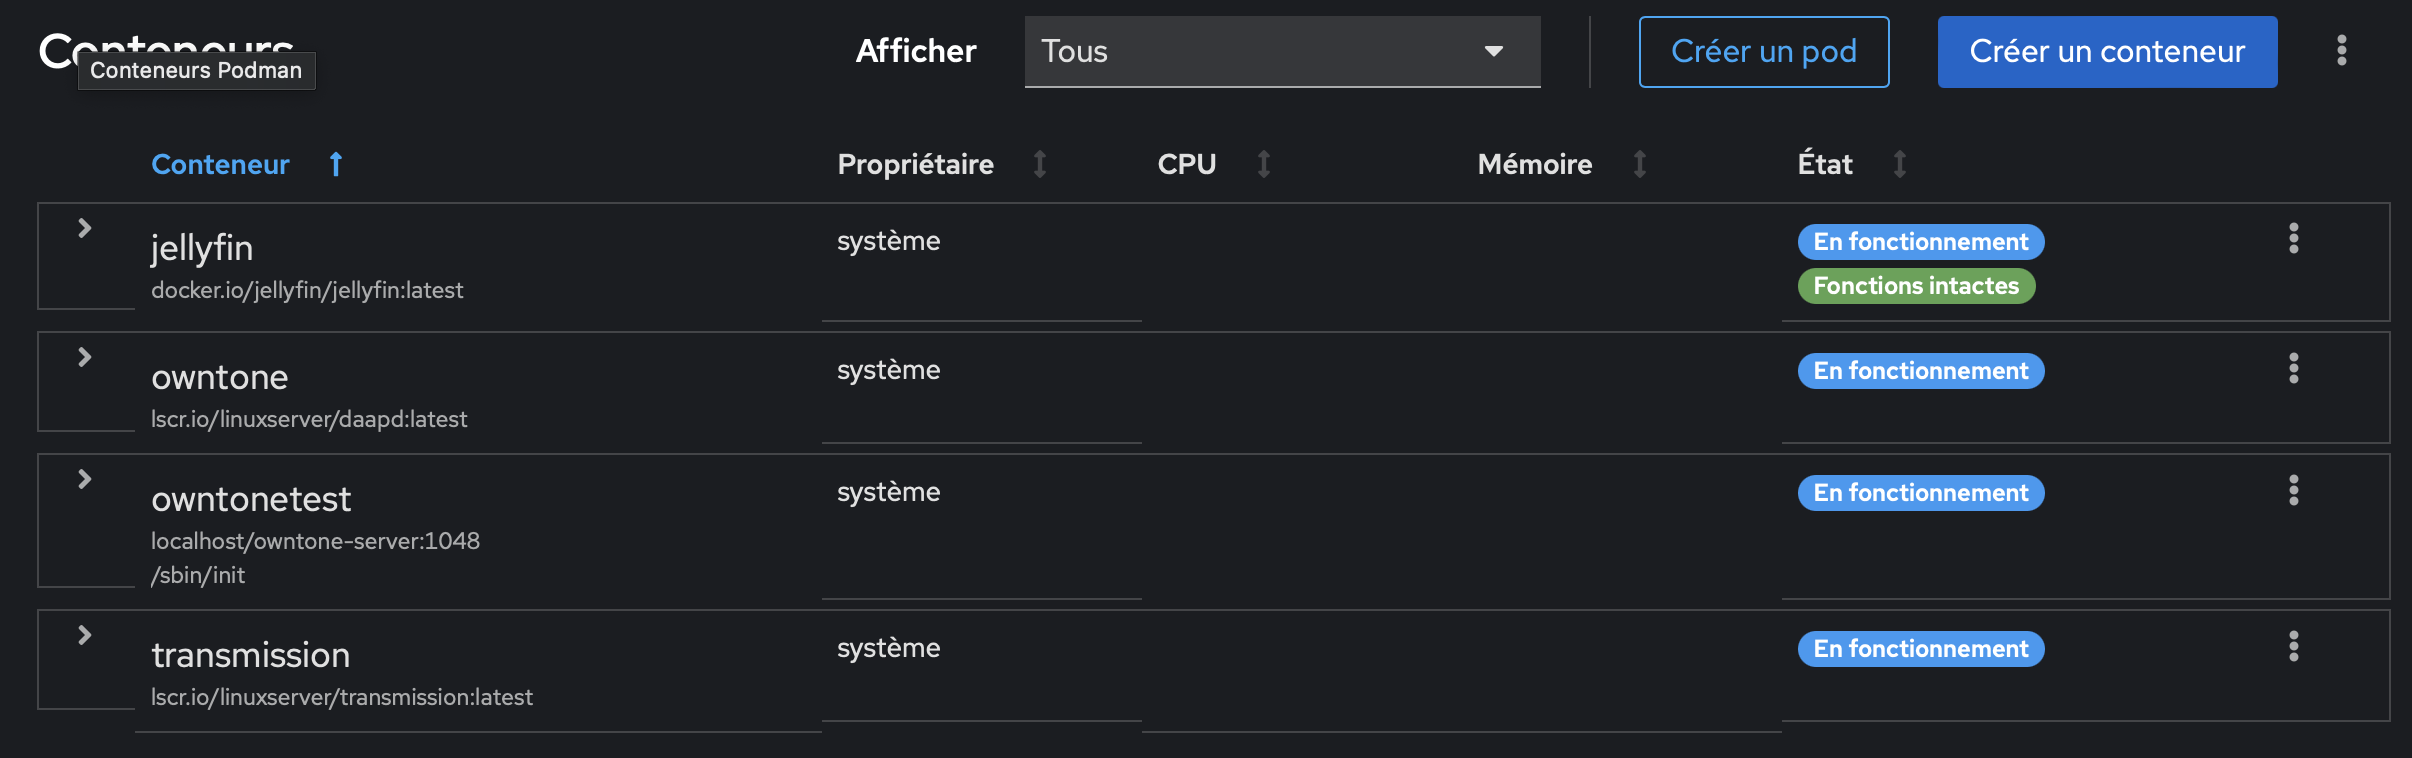Viewport: 2412px width, 758px height.
Task: Sort containers by État
Action: pyautogui.click(x=1899, y=163)
